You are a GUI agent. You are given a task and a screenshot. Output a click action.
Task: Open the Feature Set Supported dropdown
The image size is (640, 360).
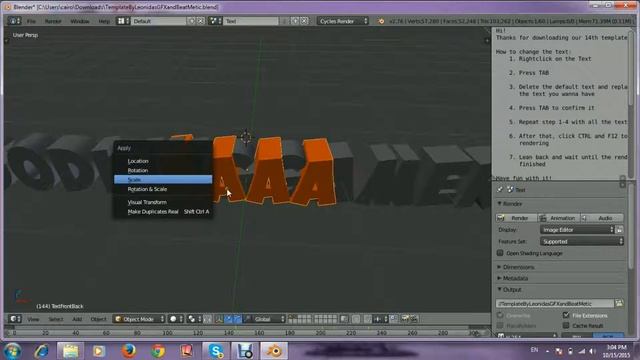[582, 241]
